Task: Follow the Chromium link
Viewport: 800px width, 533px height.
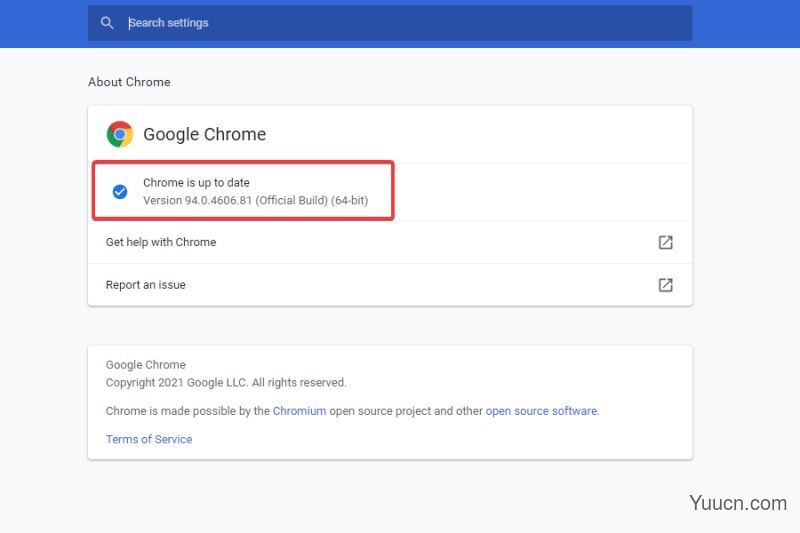Action: [299, 411]
